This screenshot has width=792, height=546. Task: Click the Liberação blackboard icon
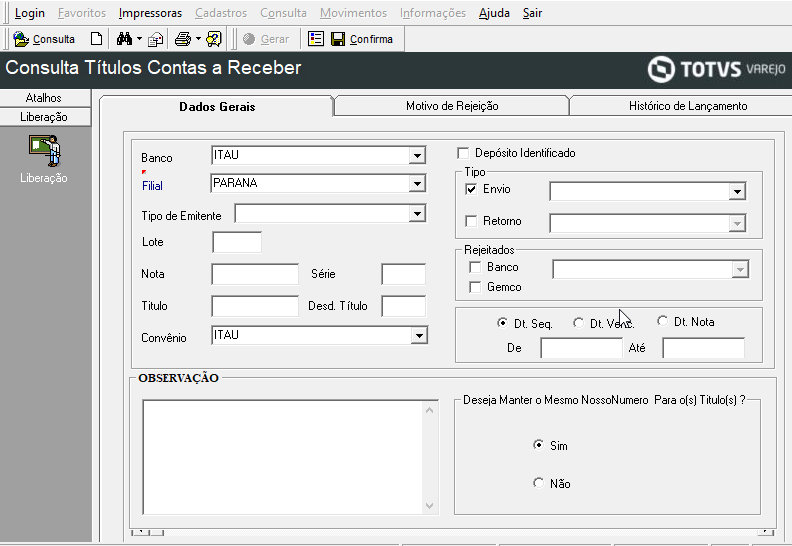(44, 151)
